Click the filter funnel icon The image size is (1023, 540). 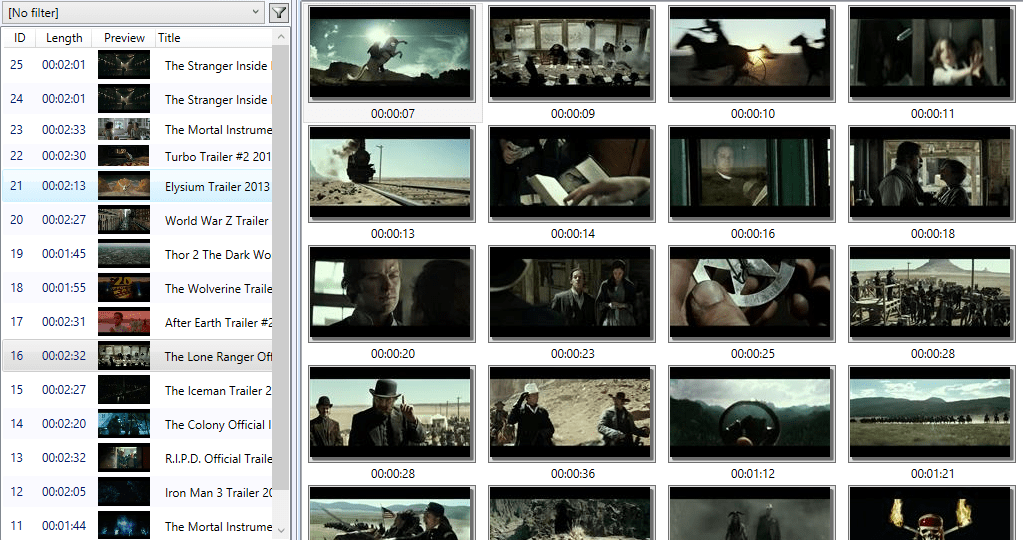click(x=279, y=12)
